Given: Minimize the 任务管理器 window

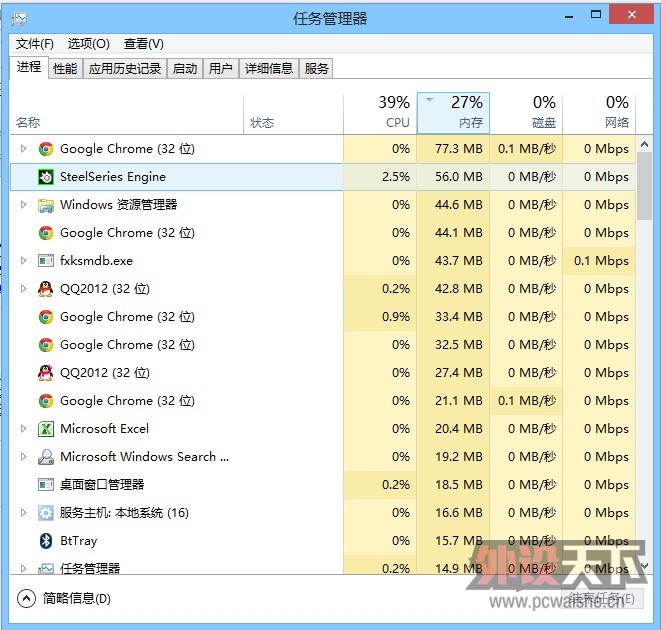Looking at the screenshot, I should click(569, 16).
